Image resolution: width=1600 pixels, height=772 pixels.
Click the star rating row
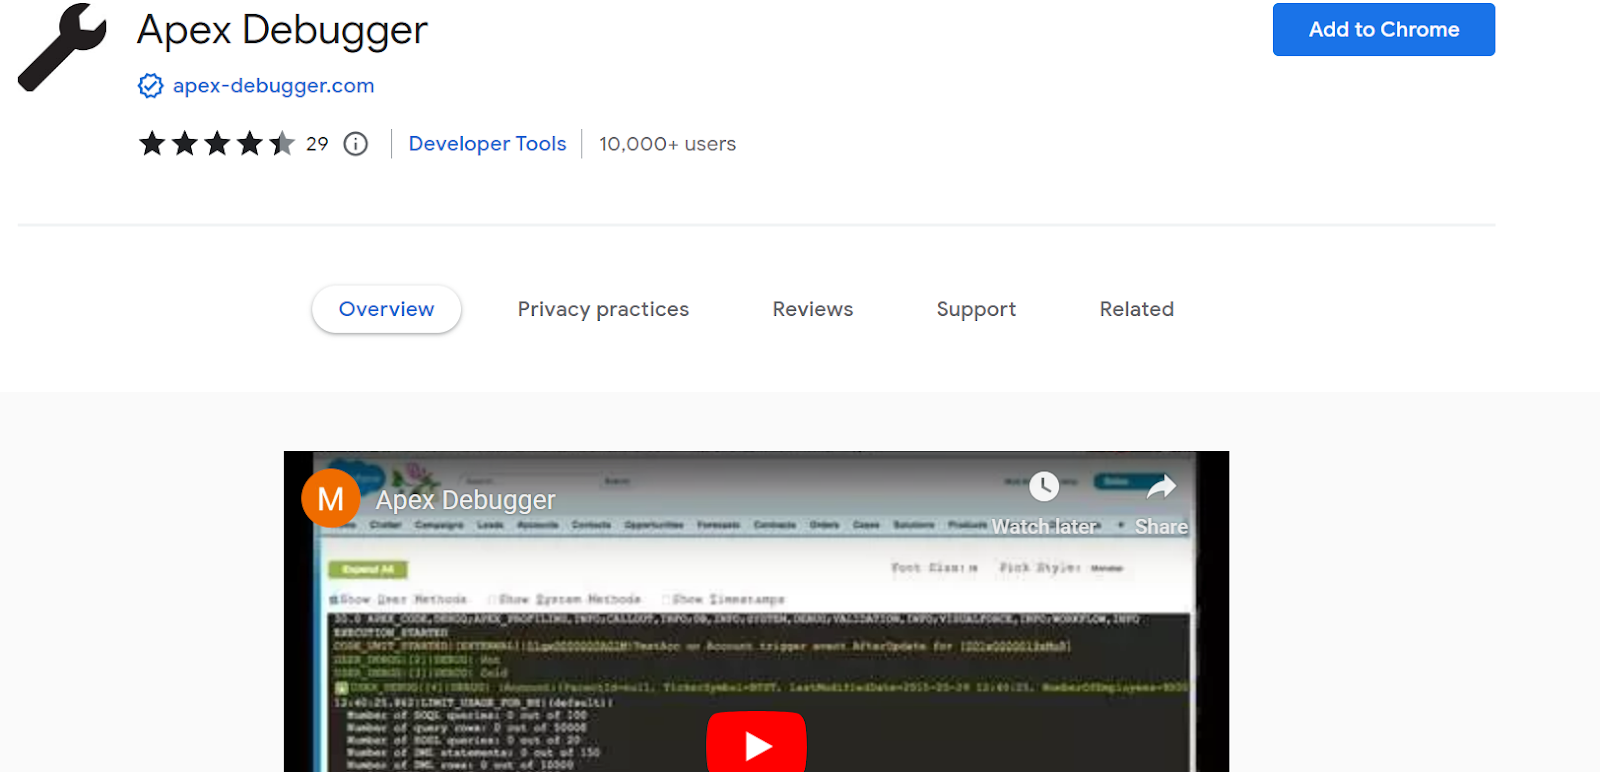coord(217,144)
